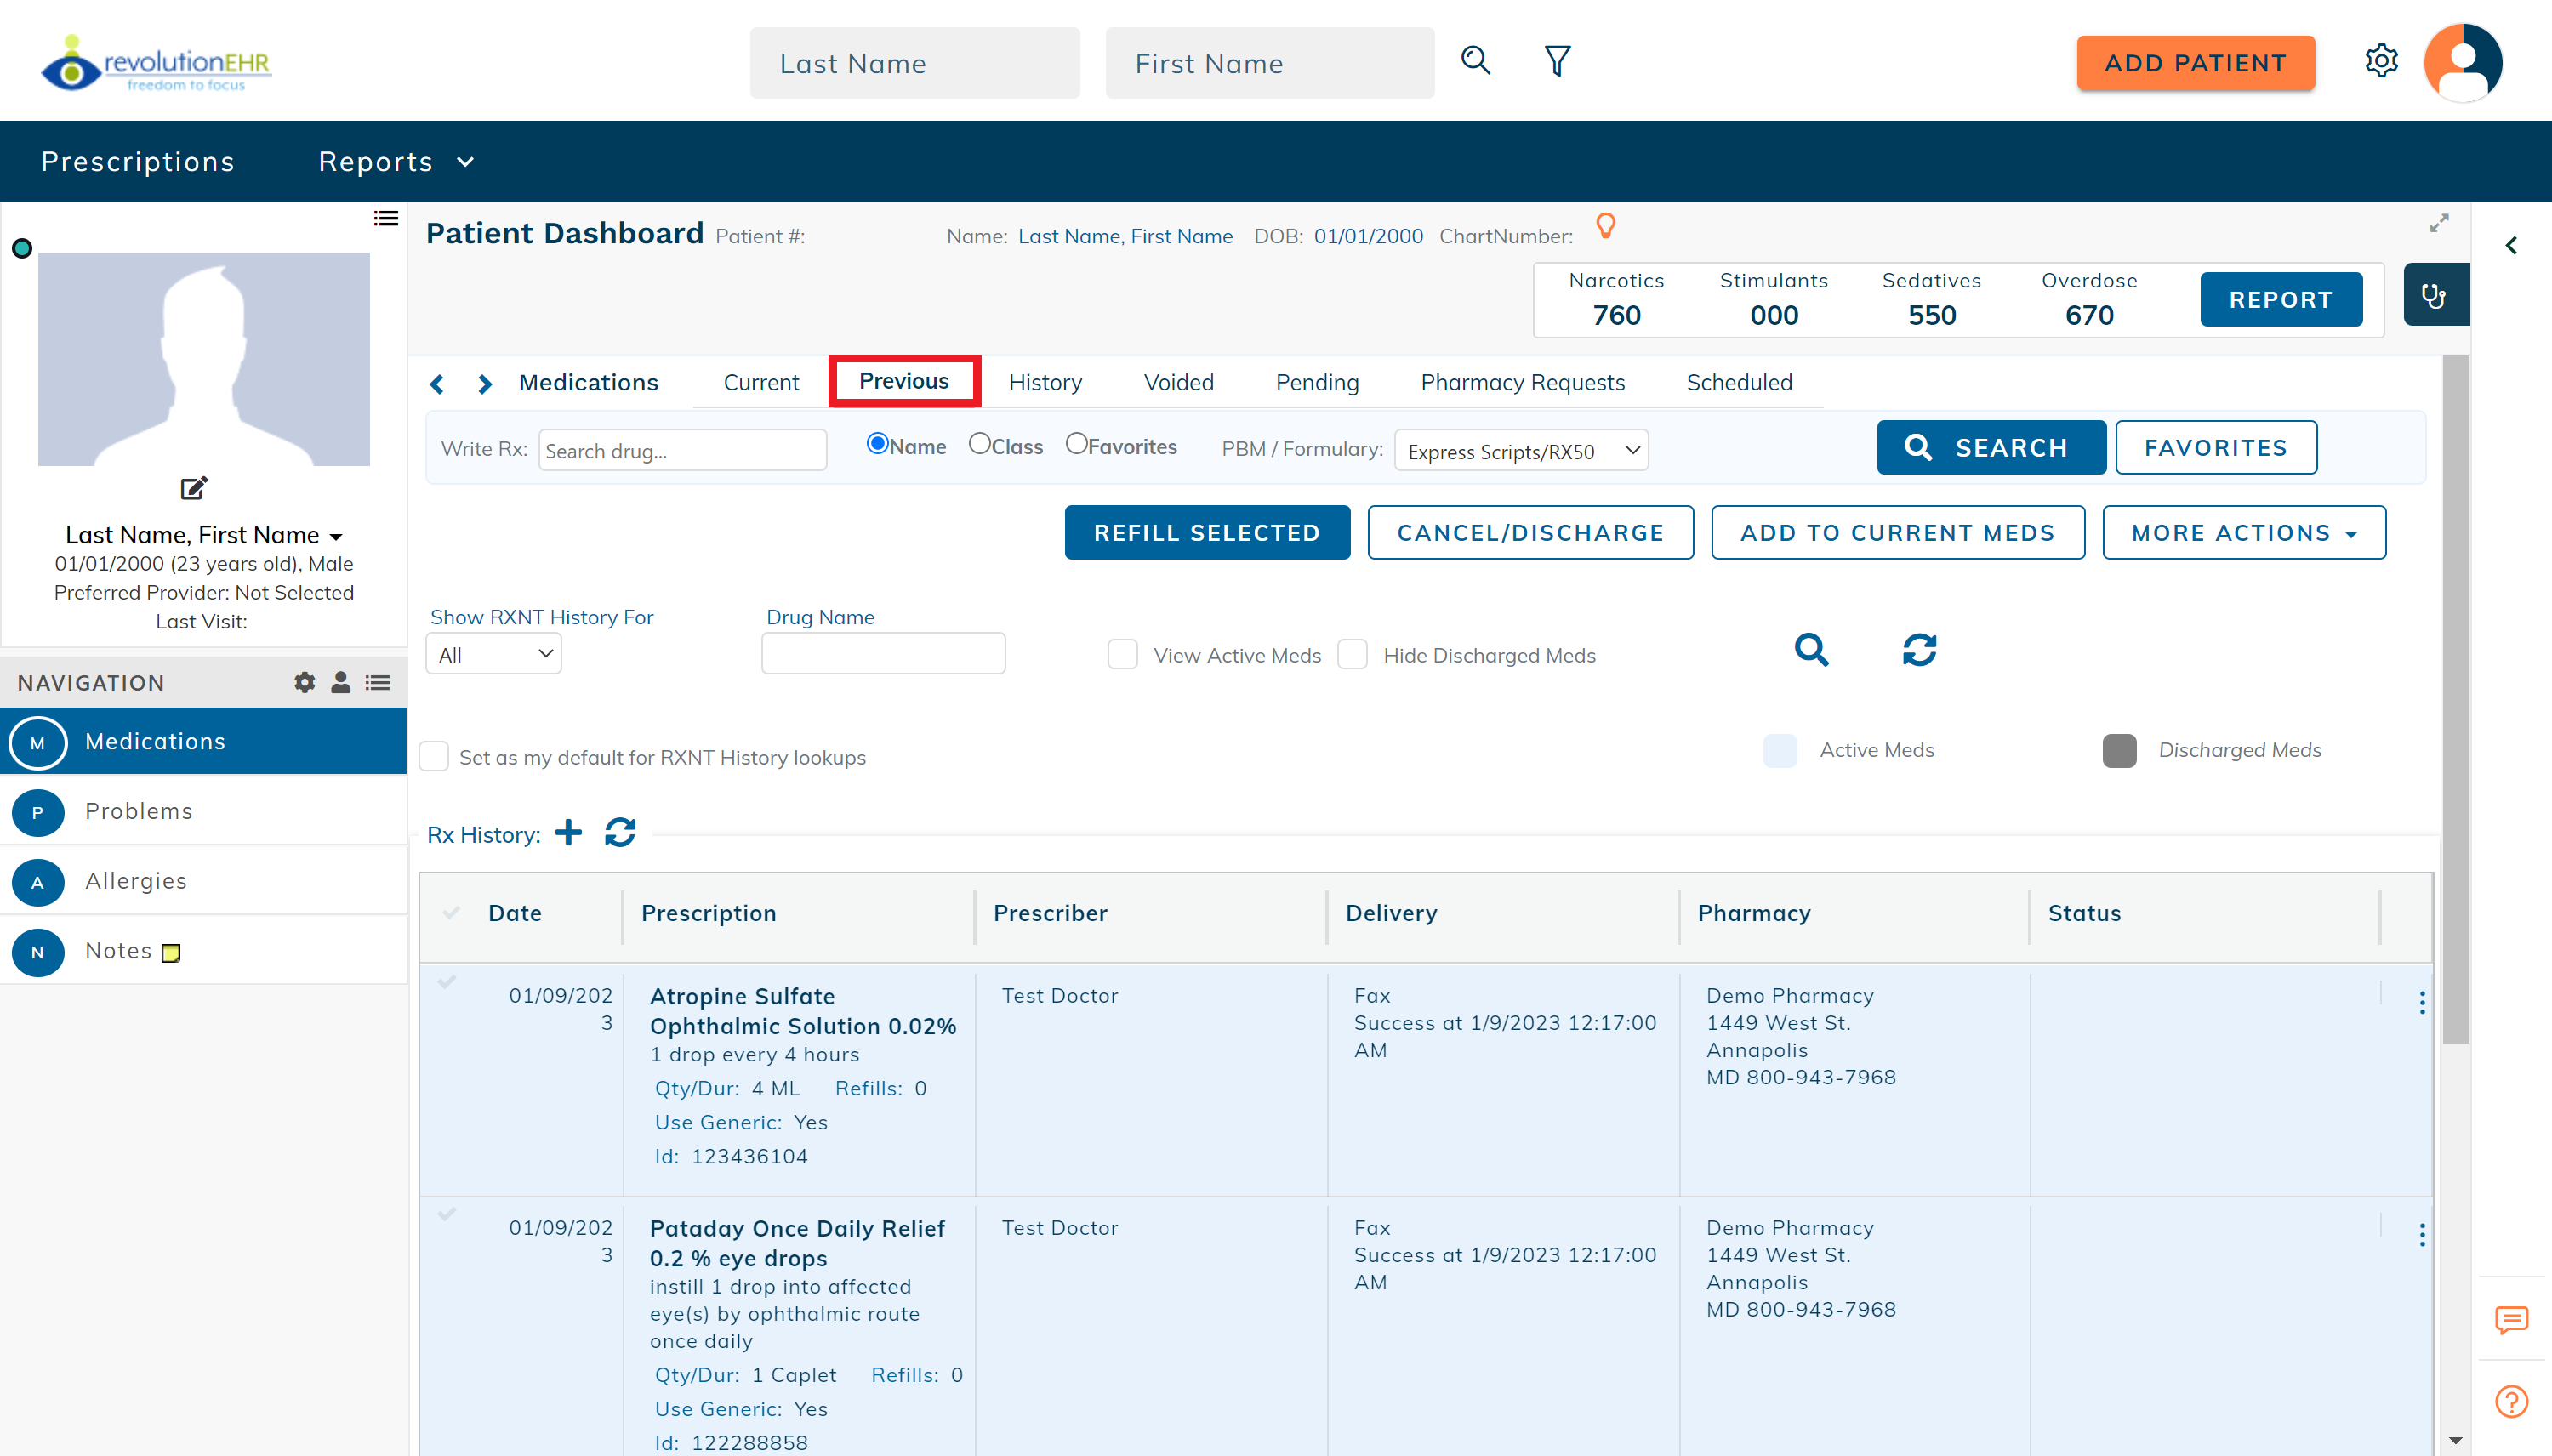The height and width of the screenshot is (1456, 2552).
Task: Open the Show RXNT History For dropdown
Action: tap(493, 653)
